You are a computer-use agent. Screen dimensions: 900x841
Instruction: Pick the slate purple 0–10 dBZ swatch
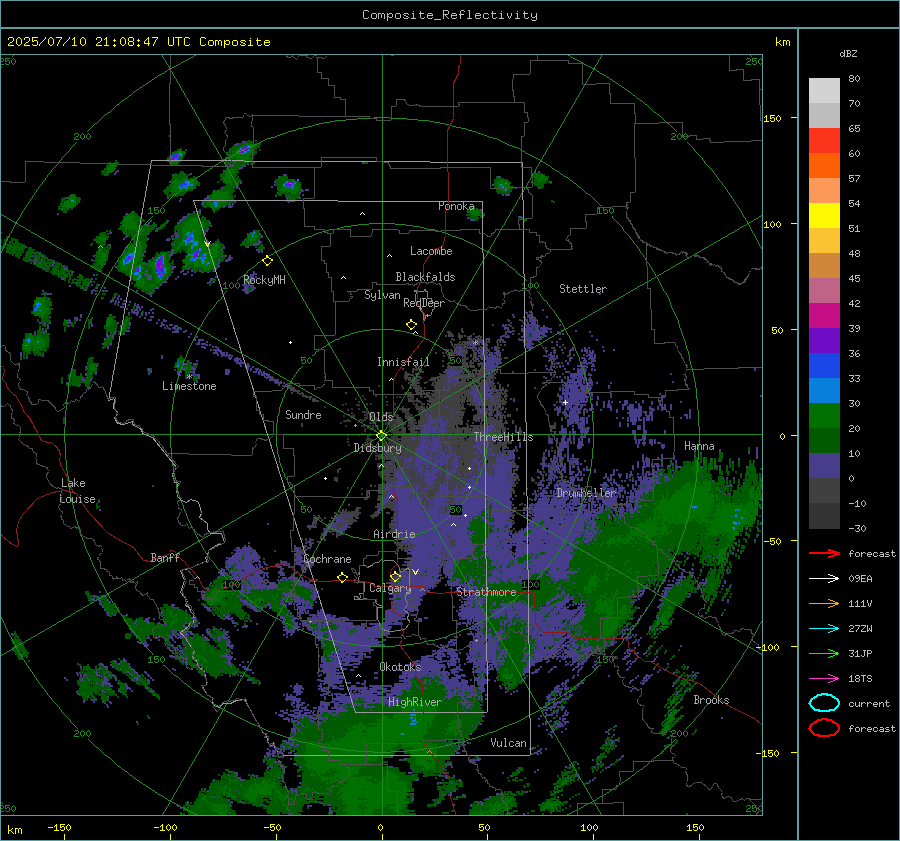pos(824,466)
